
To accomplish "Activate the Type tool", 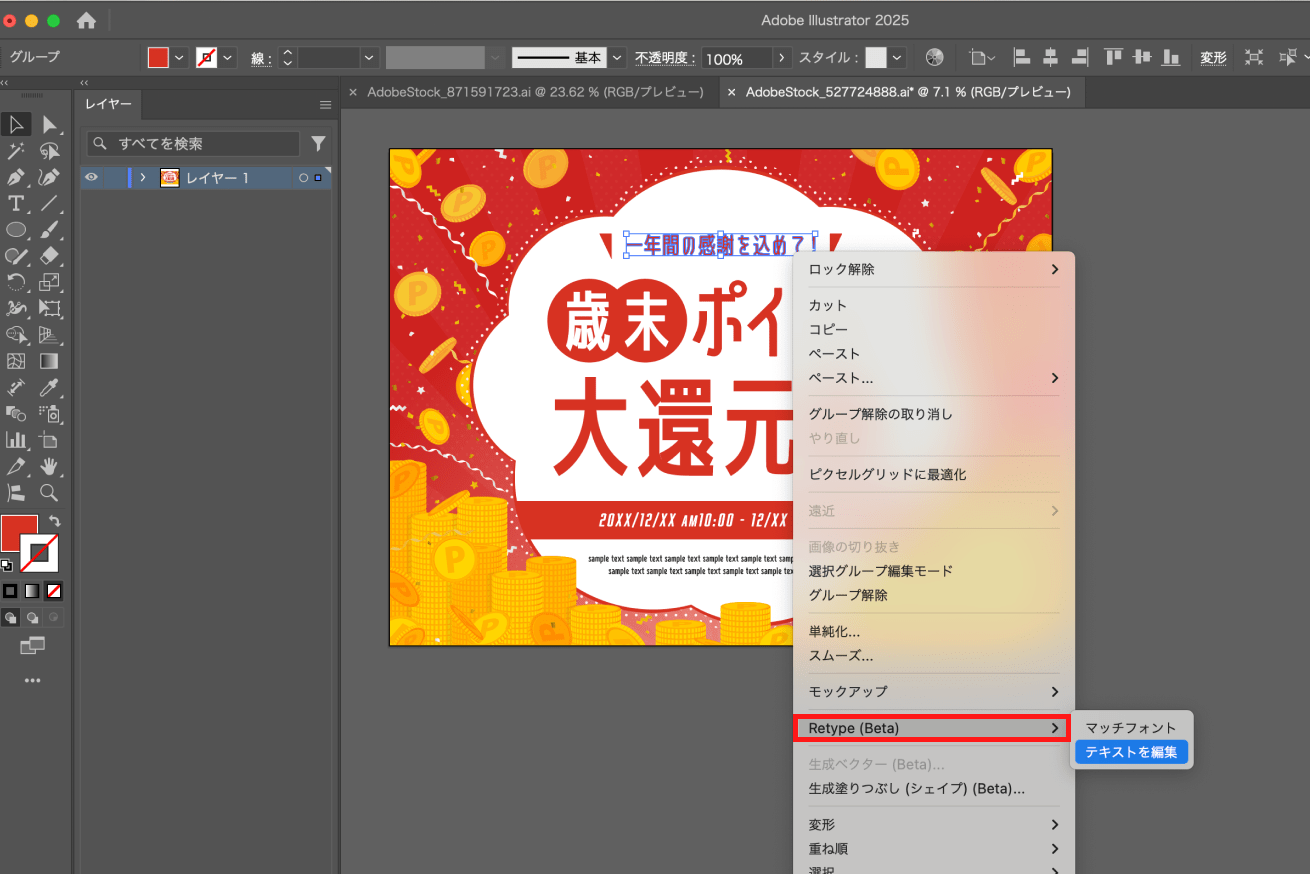I will (16, 203).
